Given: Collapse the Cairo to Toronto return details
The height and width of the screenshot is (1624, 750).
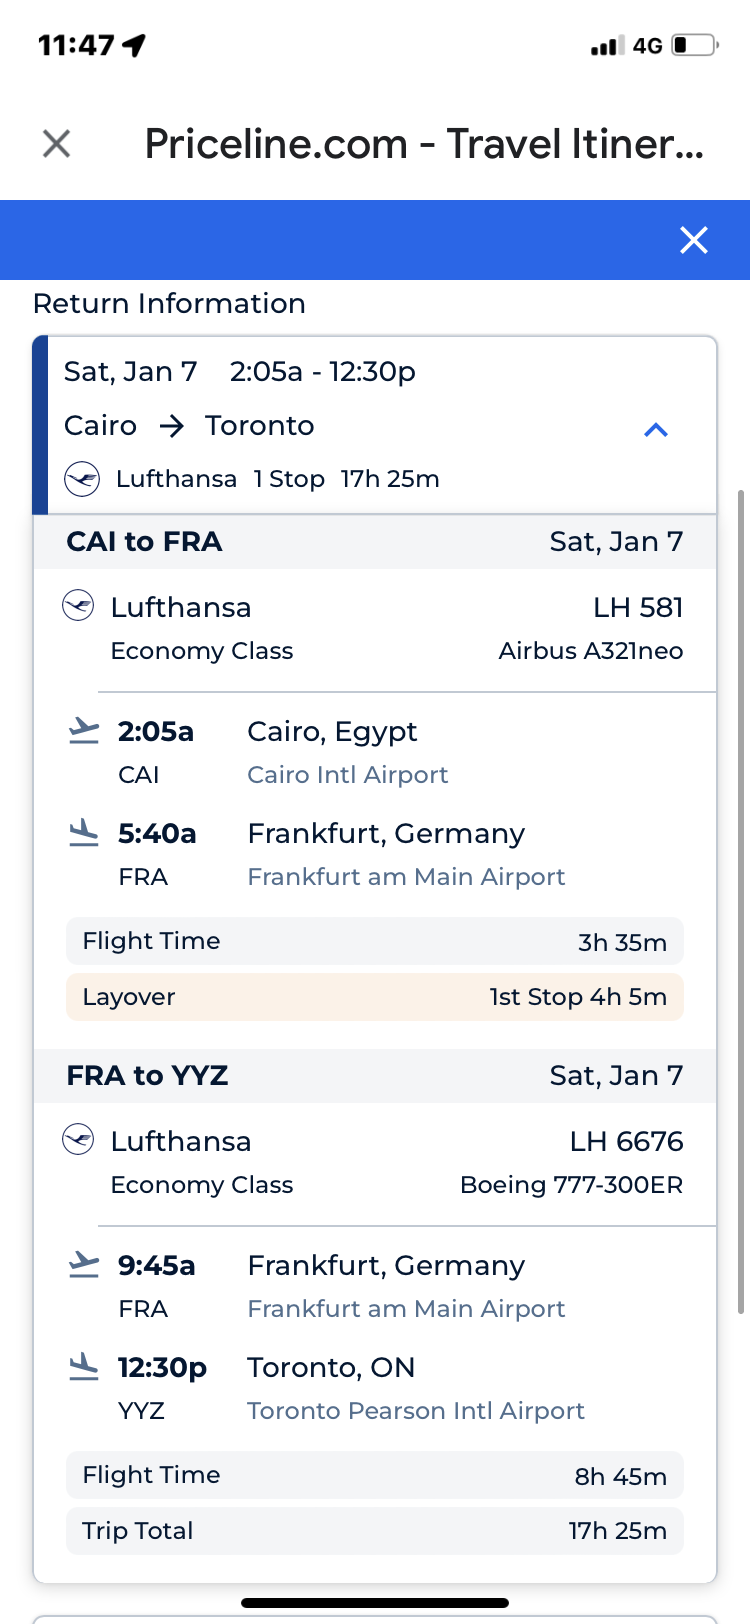Looking at the screenshot, I should click(x=655, y=430).
